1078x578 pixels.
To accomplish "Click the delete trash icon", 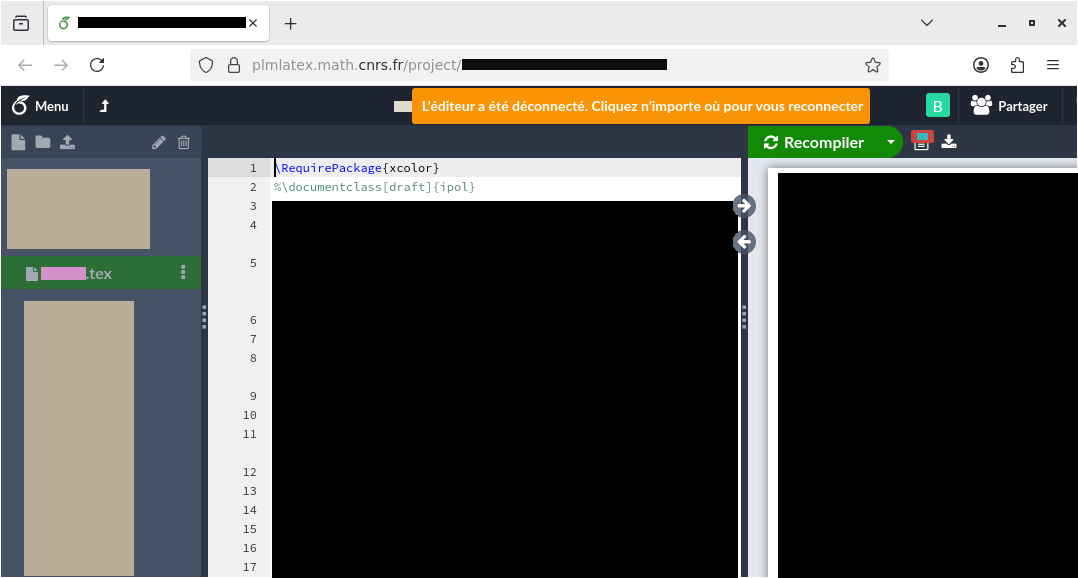I will coord(184,142).
